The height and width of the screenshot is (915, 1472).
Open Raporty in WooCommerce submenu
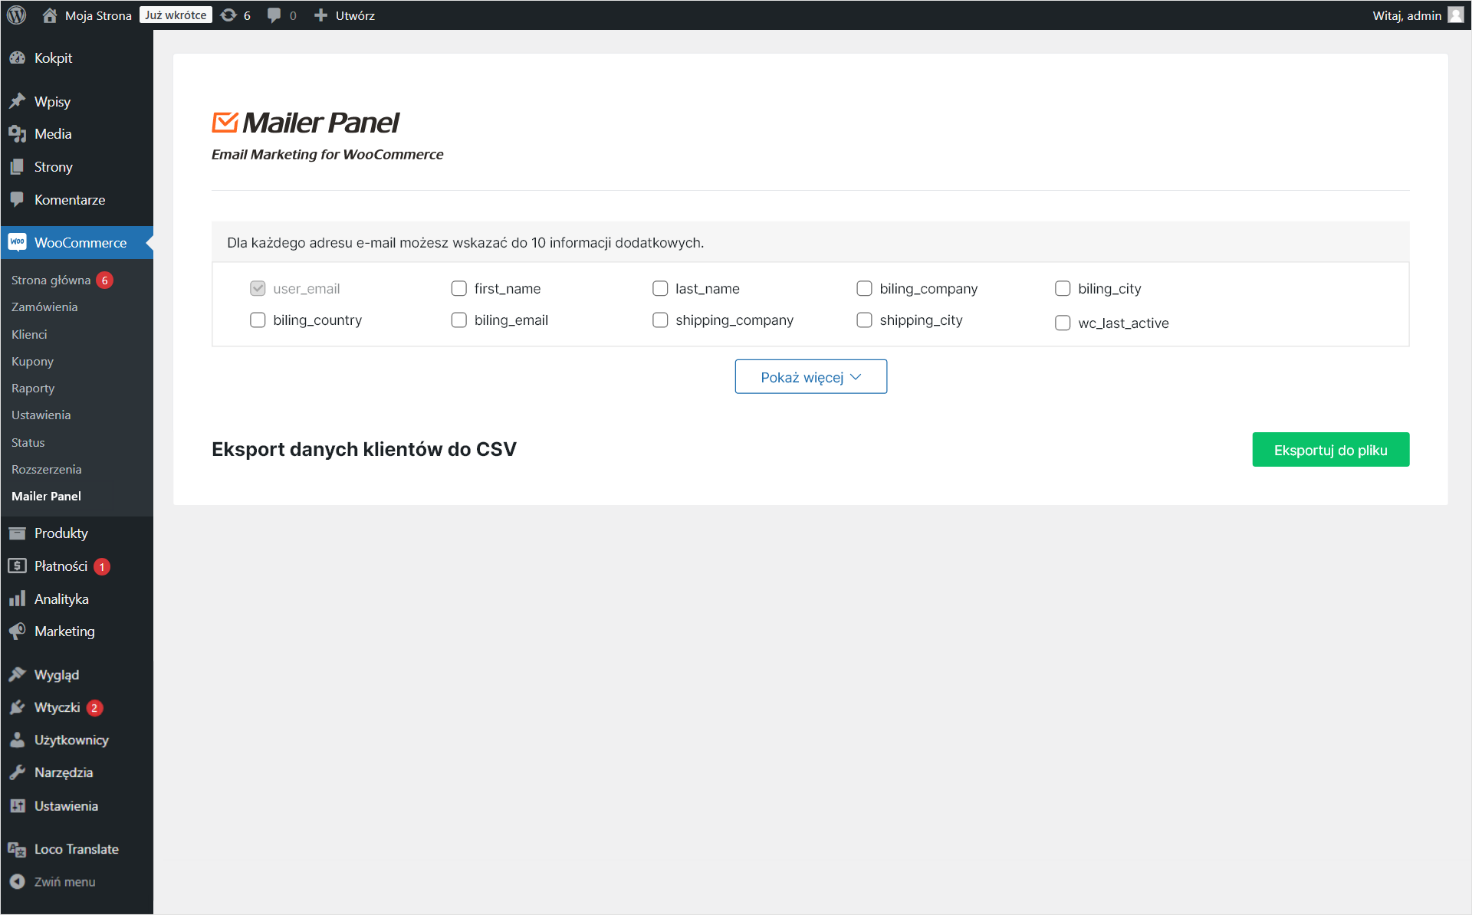[x=33, y=388]
